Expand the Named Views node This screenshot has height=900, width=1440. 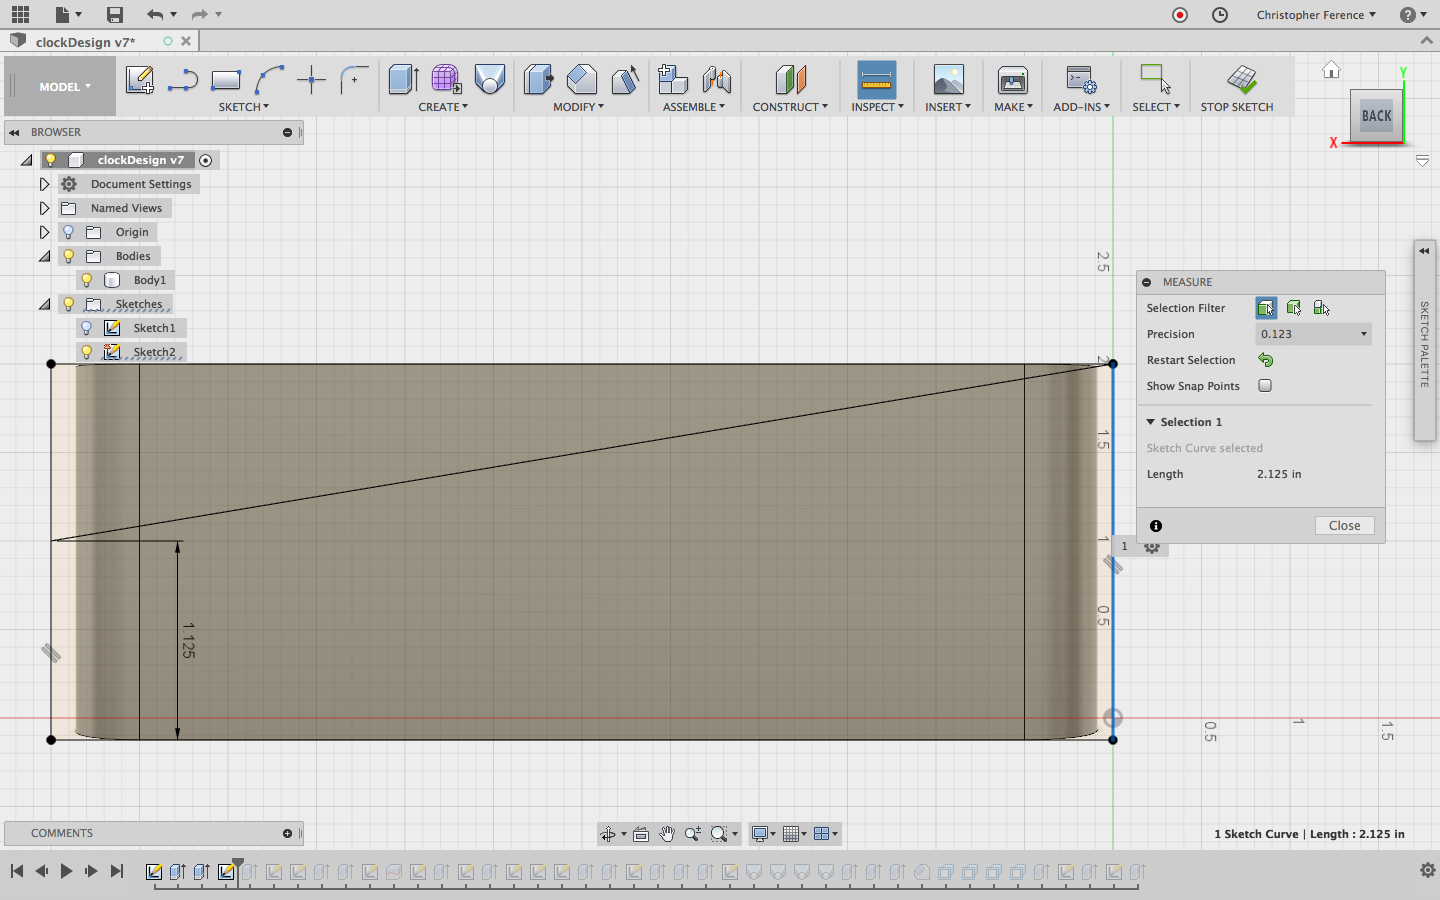point(44,208)
